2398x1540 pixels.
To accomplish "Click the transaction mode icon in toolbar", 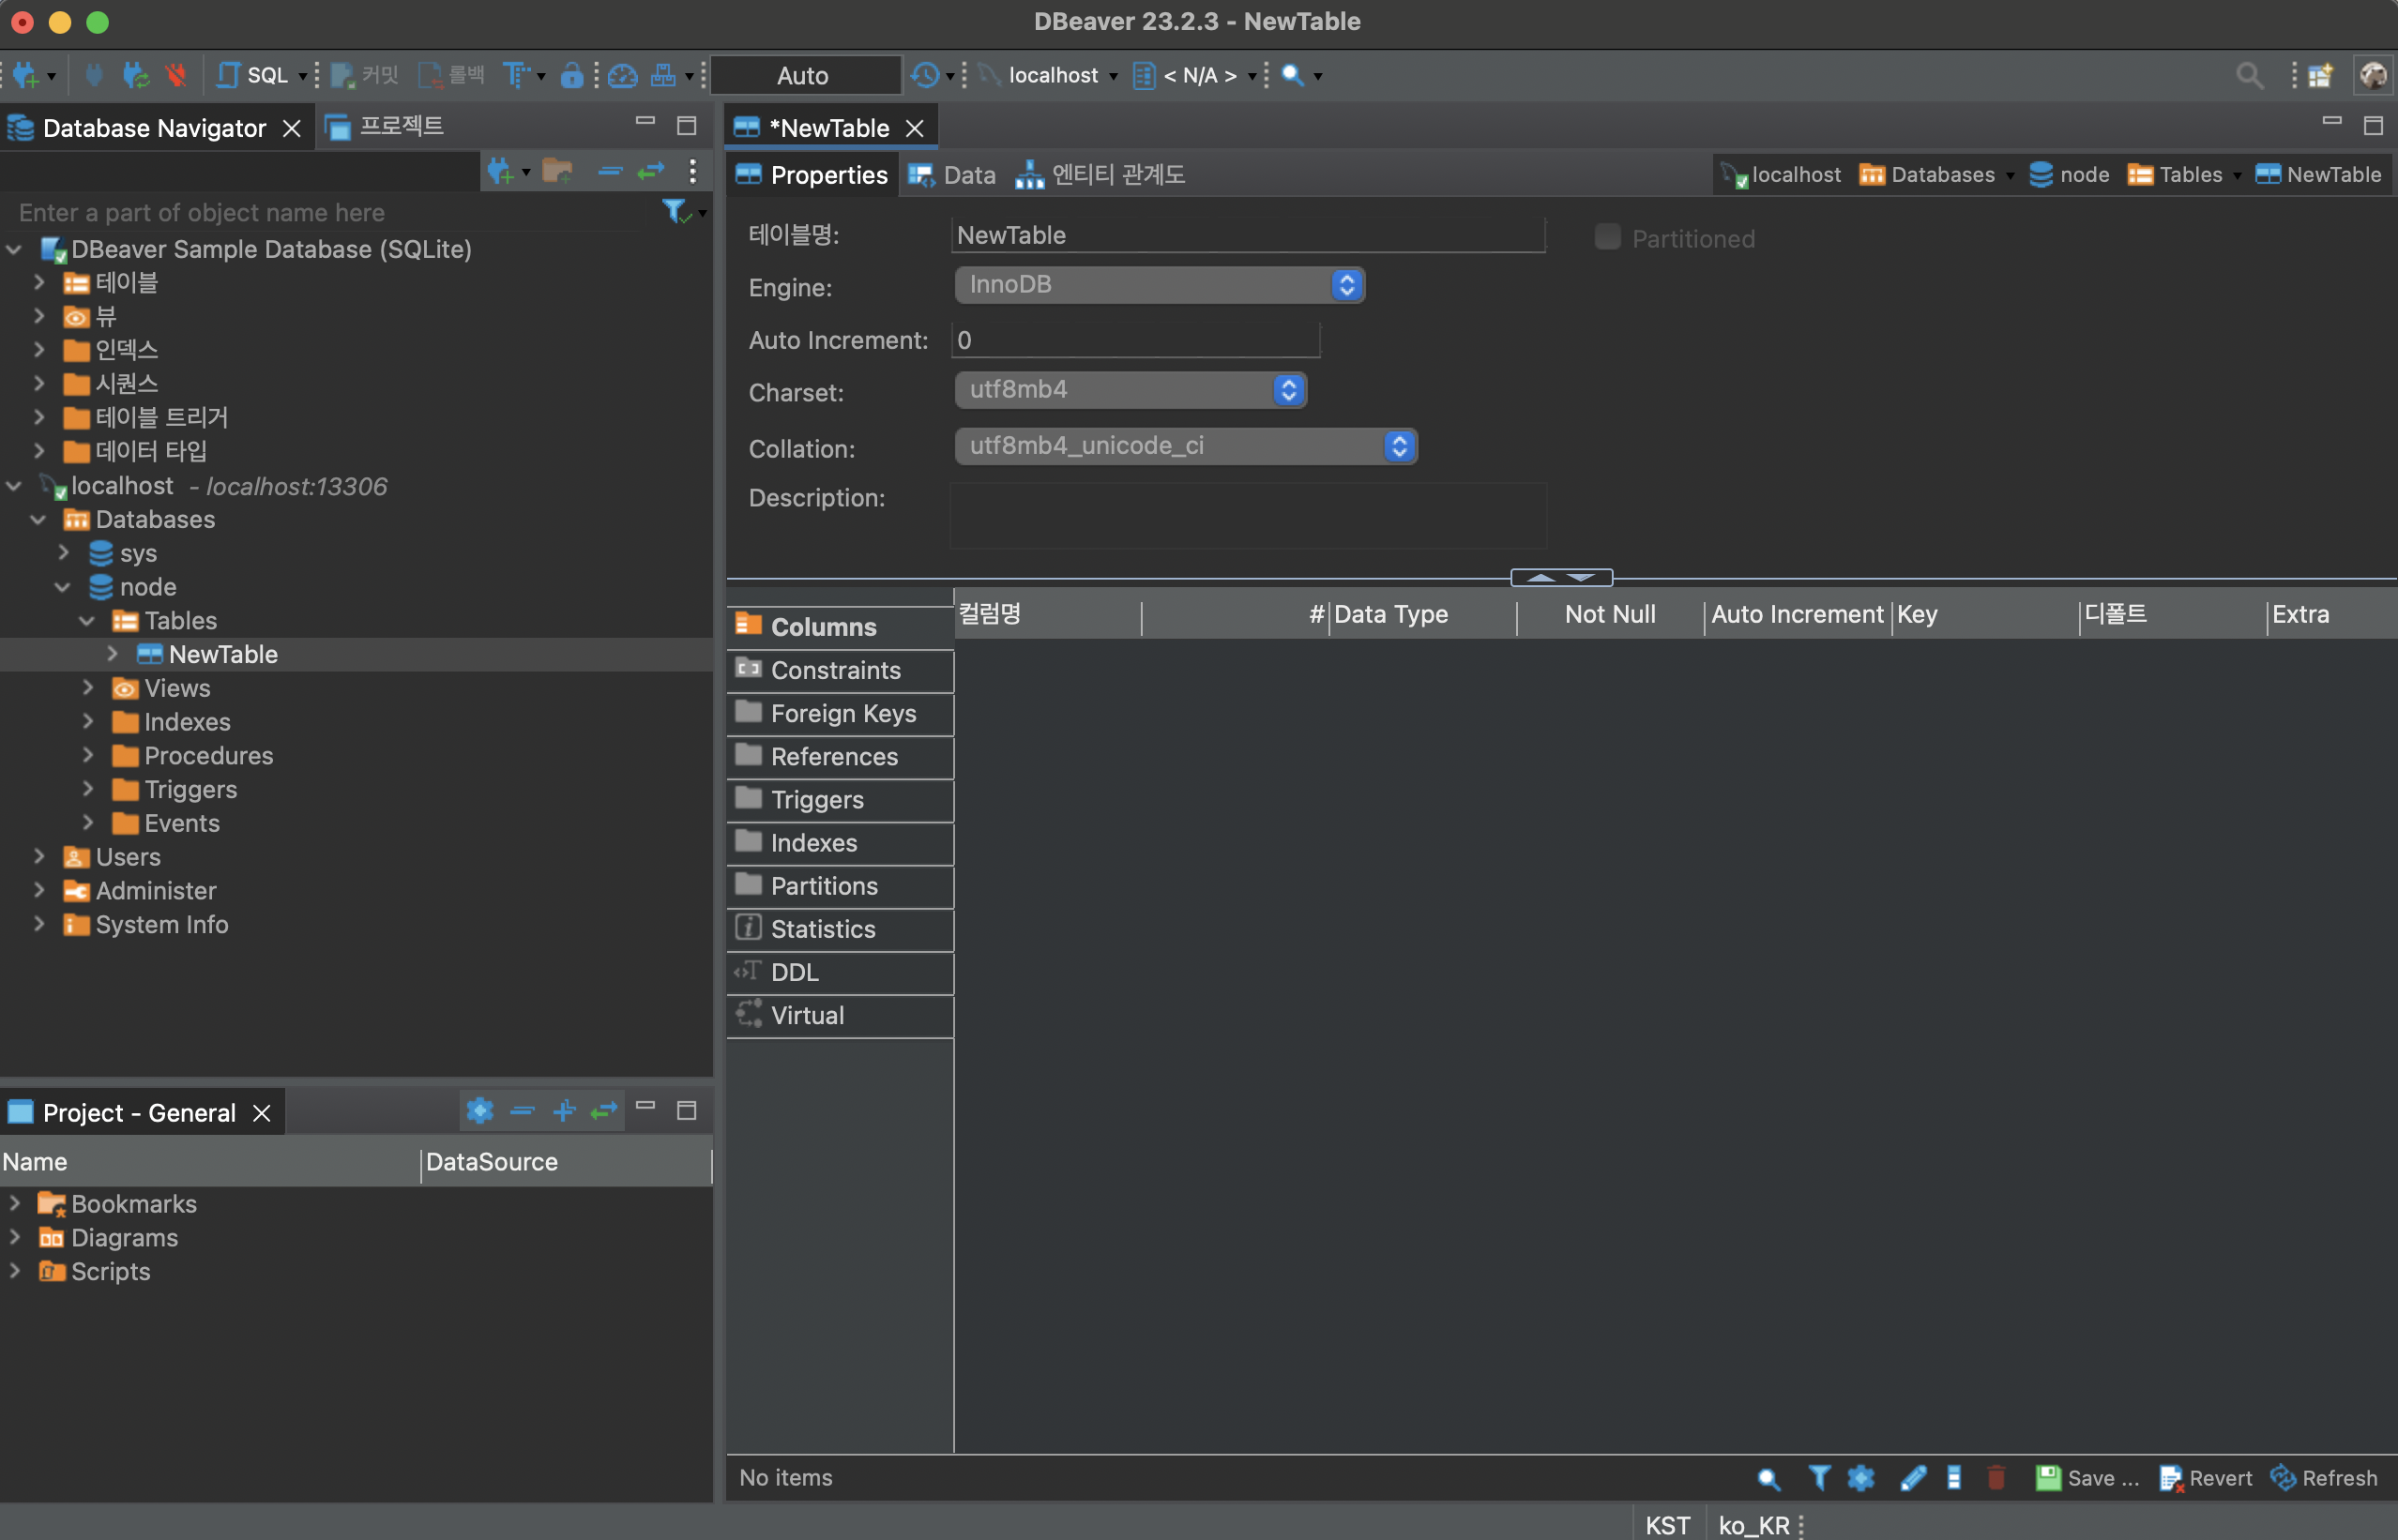I will point(516,75).
